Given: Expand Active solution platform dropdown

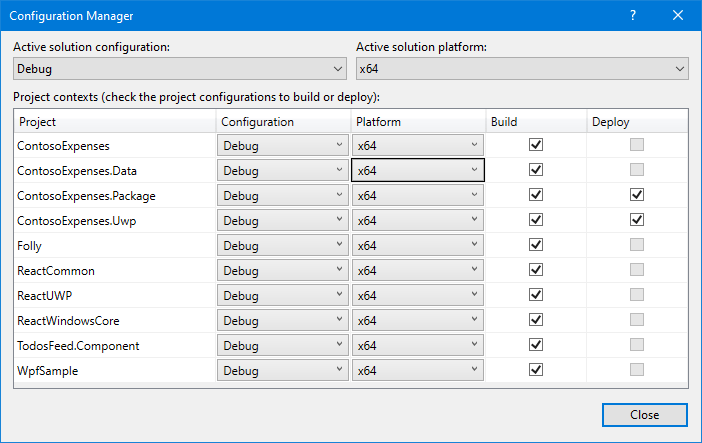Looking at the screenshot, I should pyautogui.click(x=522, y=69).
